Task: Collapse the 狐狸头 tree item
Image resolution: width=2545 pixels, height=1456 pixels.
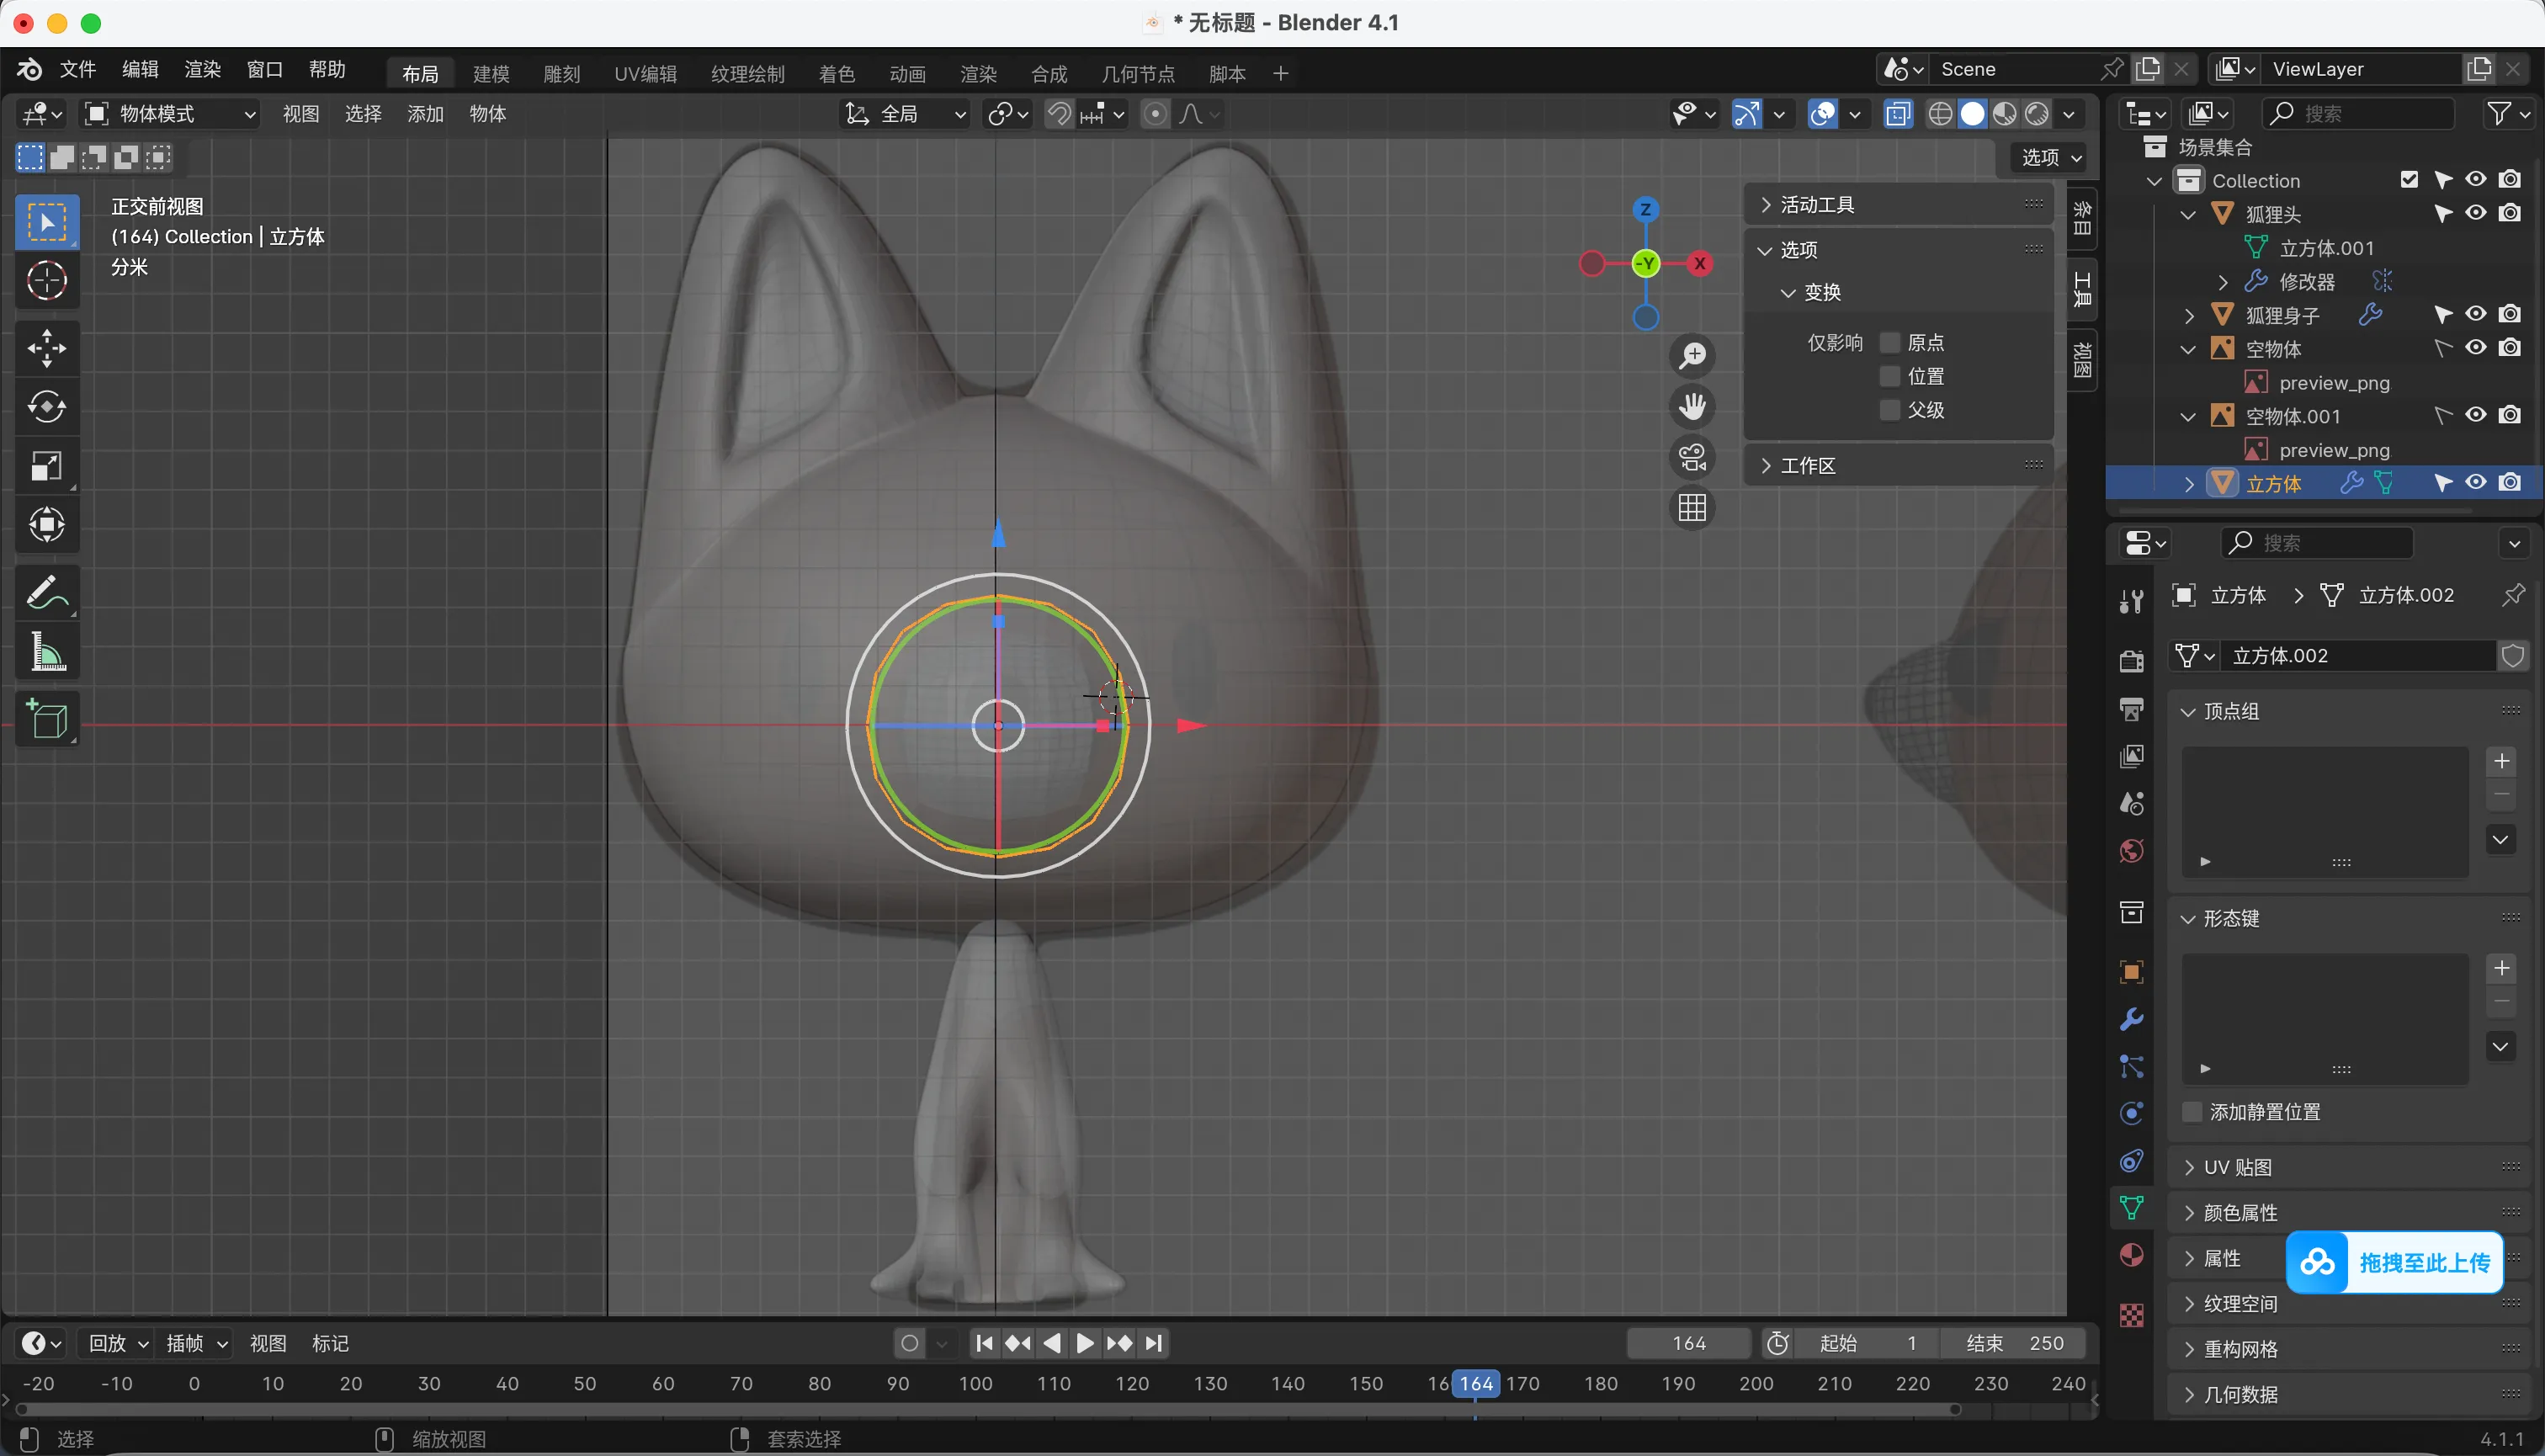Action: (2188, 214)
